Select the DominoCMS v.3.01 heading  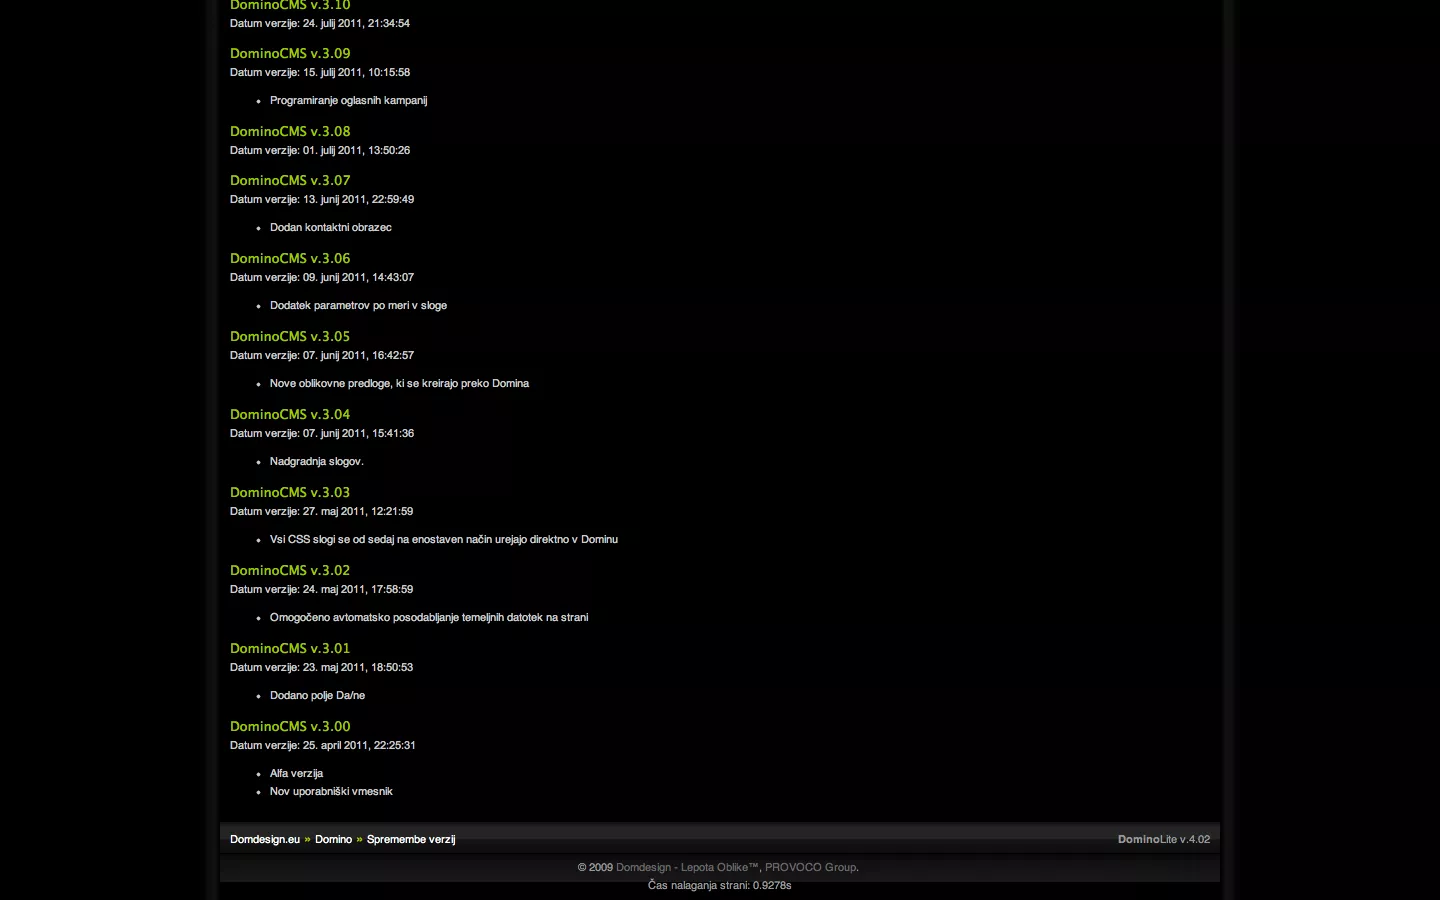pyautogui.click(x=290, y=648)
